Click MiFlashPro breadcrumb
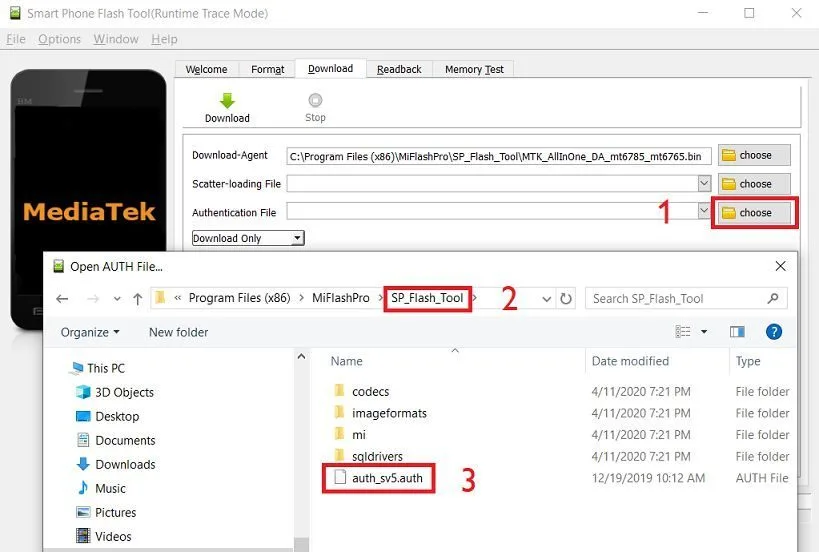This screenshot has width=819, height=552. (341, 298)
